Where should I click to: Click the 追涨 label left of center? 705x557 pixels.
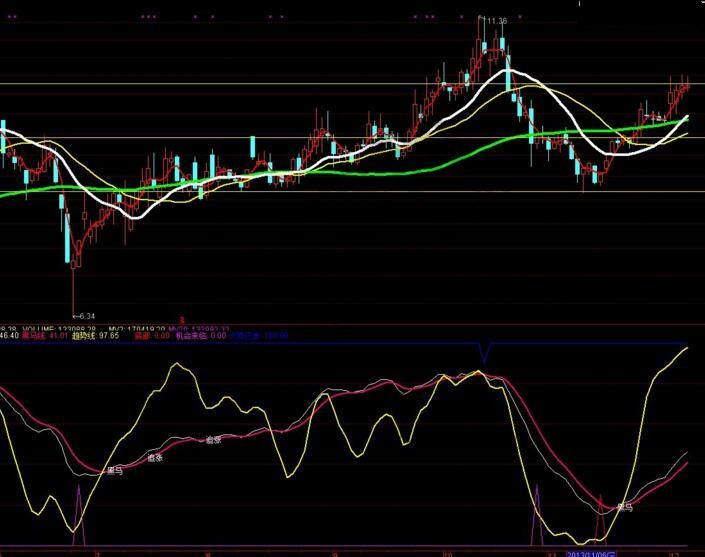(x=155, y=457)
